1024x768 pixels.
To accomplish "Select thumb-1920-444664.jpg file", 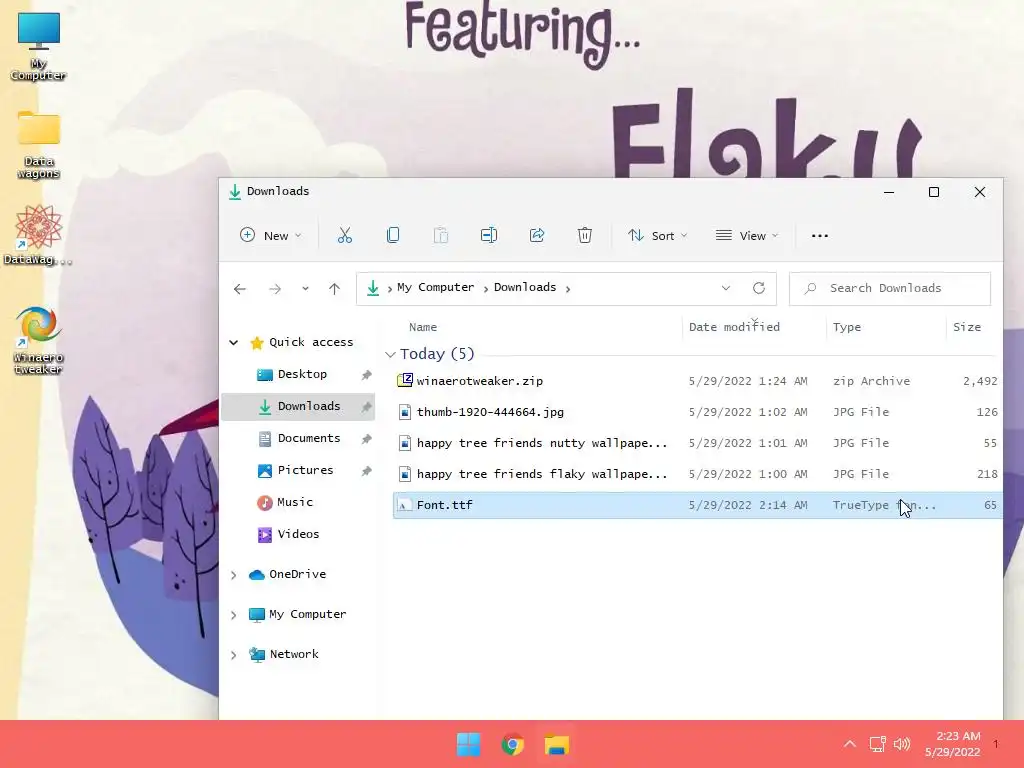I will [x=697, y=412].
